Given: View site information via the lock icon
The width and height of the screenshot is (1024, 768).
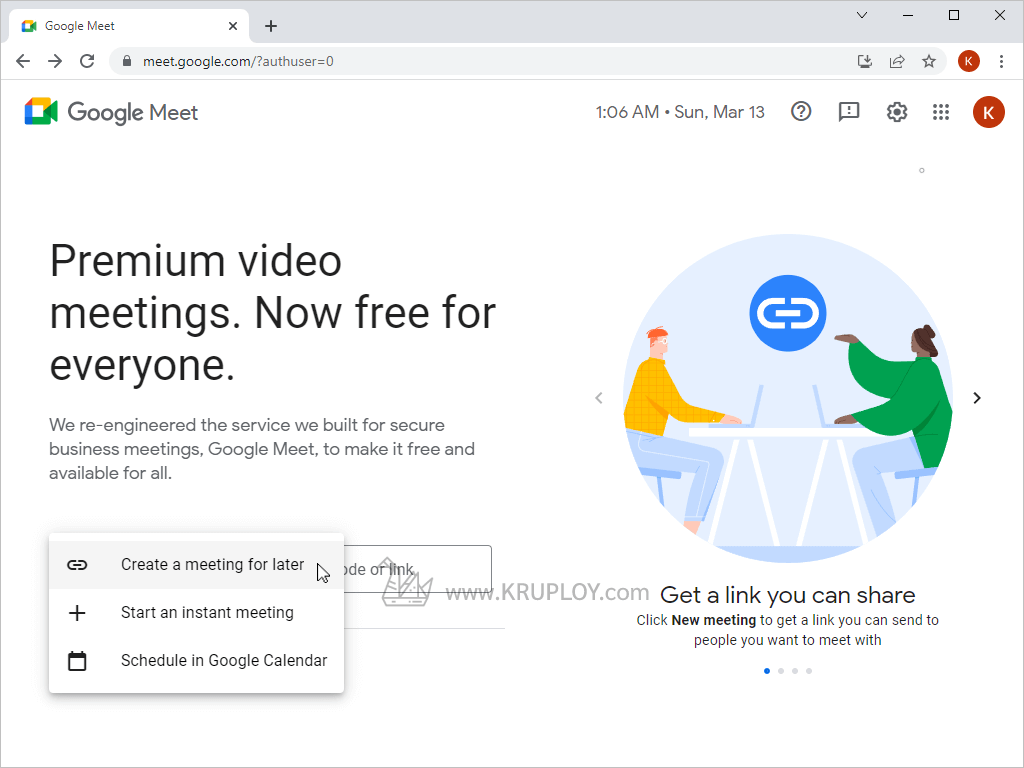Looking at the screenshot, I should coord(127,61).
